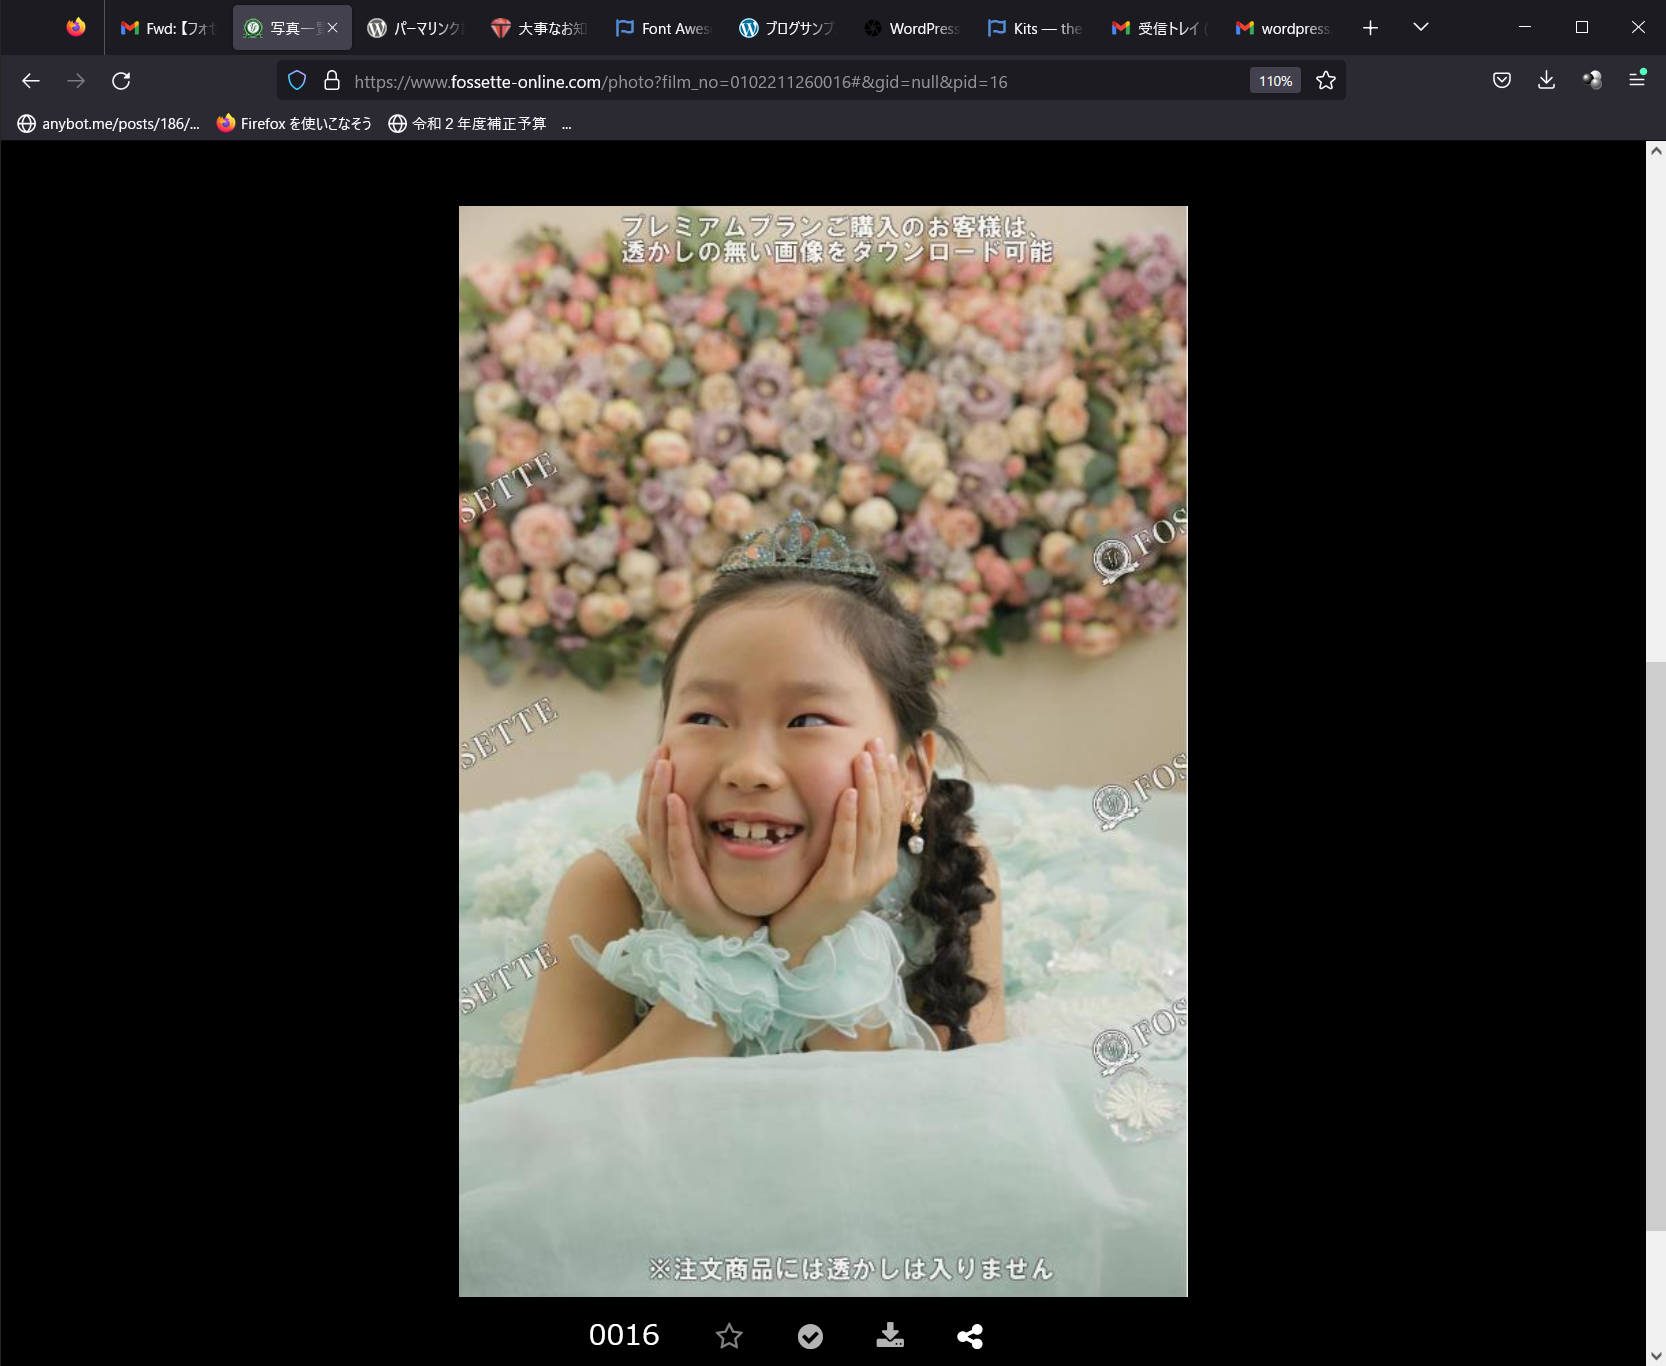The height and width of the screenshot is (1366, 1666).
Task: Open the Firefox downloads panel
Action: pos(1546,81)
